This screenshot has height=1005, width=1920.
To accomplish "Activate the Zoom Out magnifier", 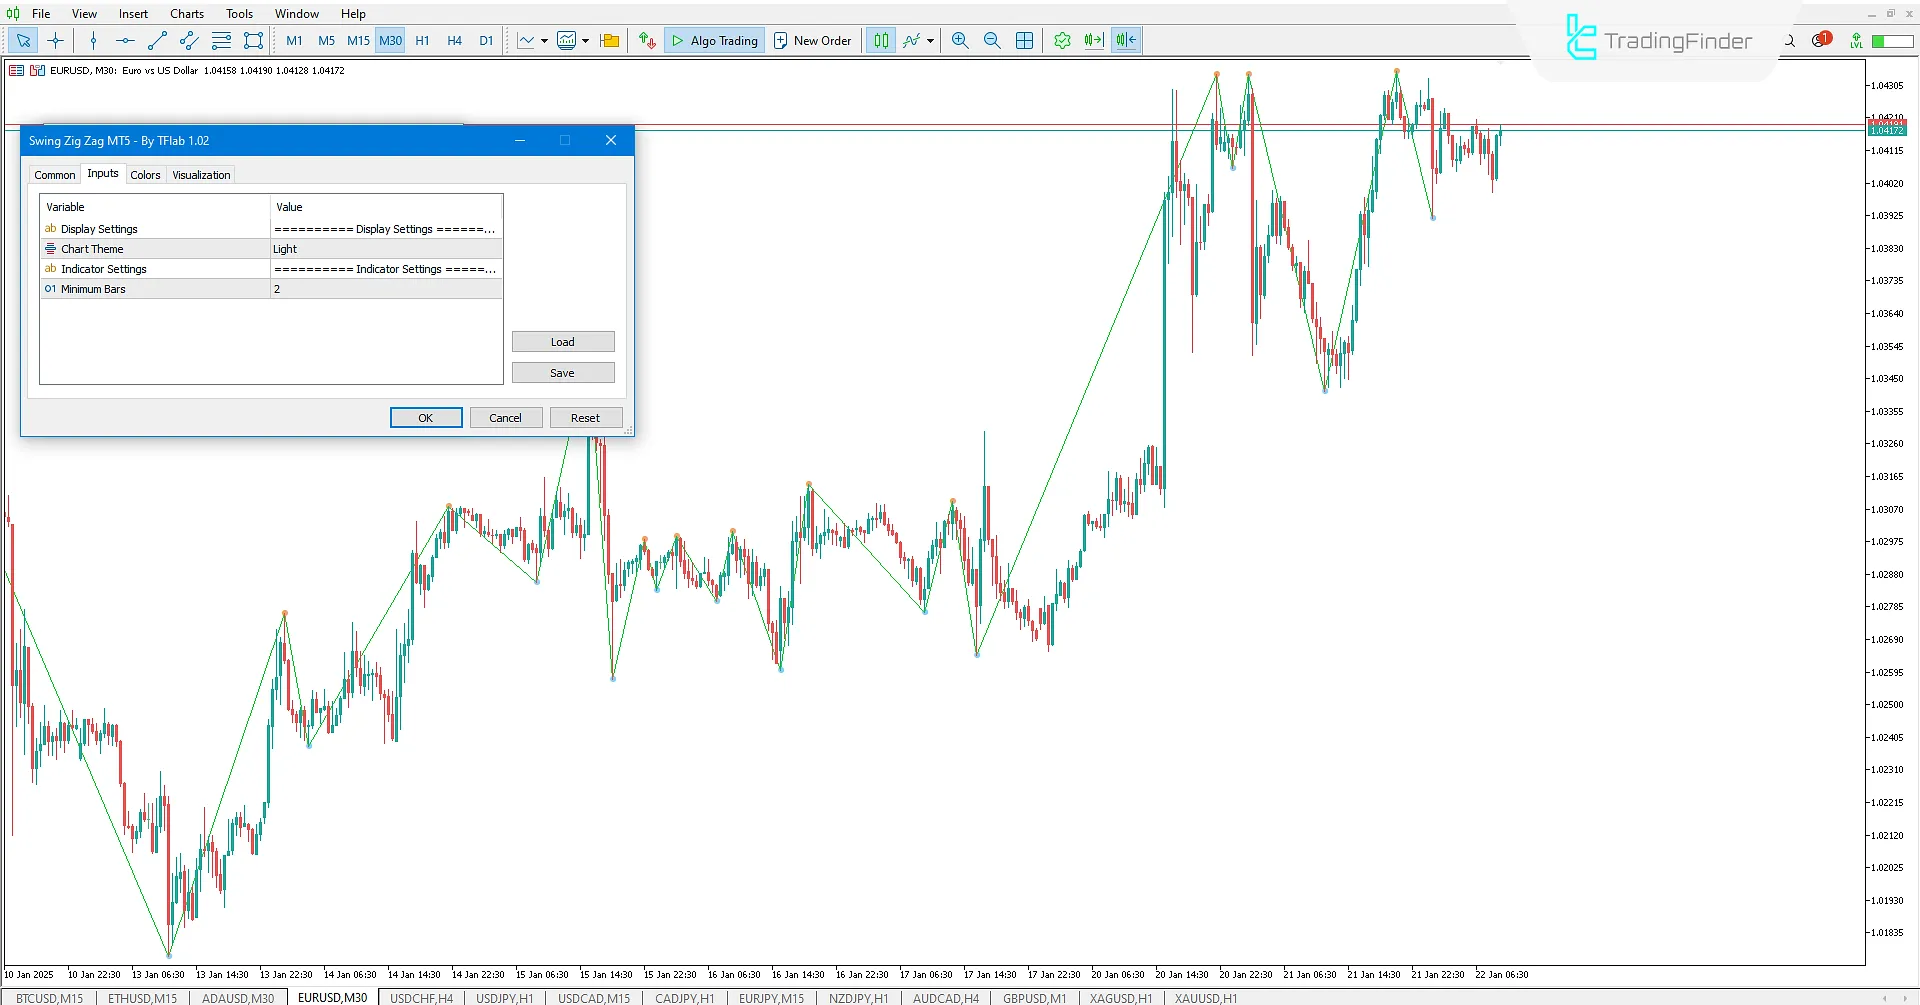I will point(992,41).
